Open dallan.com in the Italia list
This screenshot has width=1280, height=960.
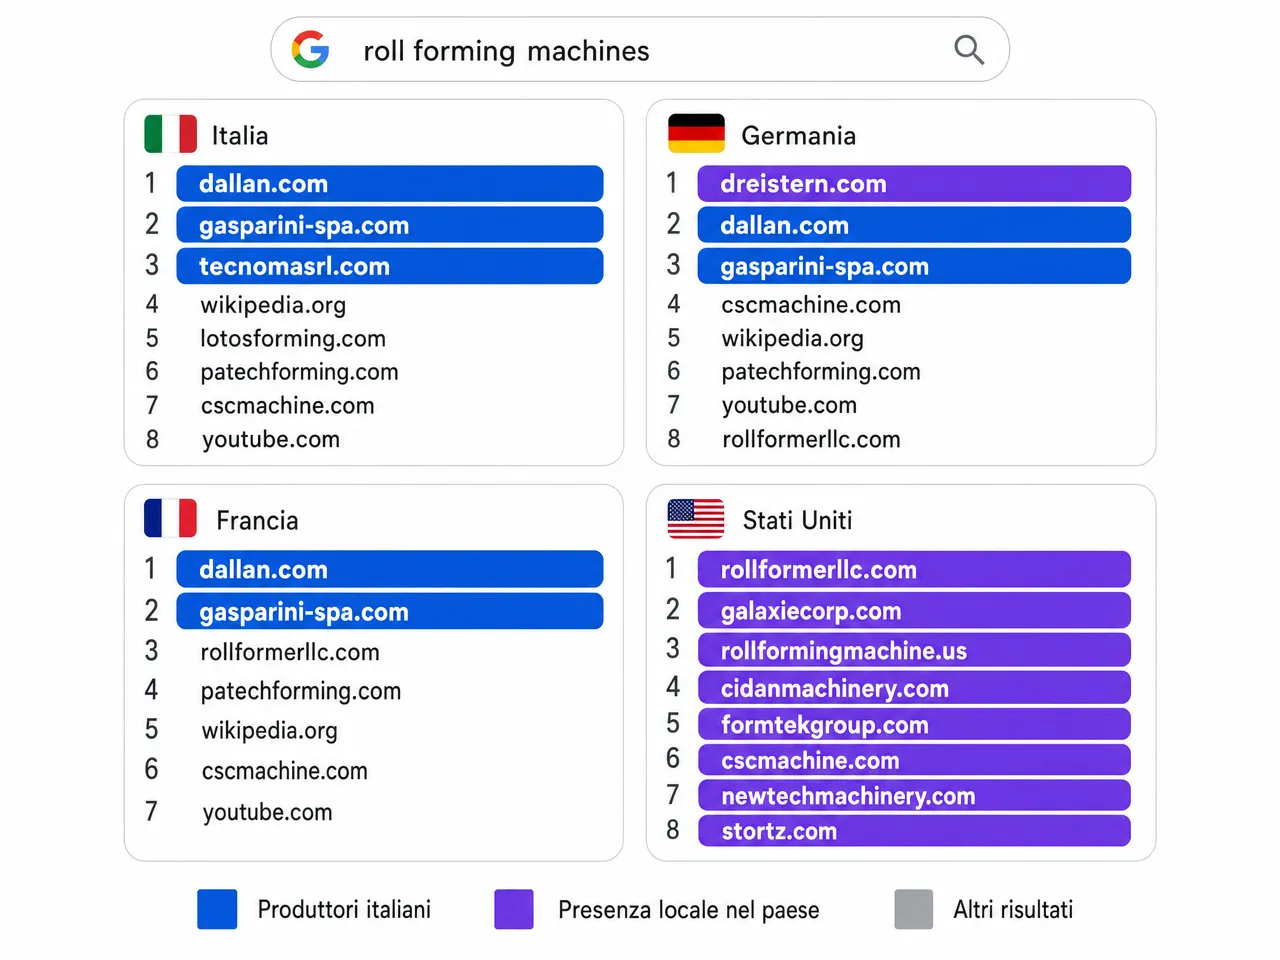tap(390, 184)
